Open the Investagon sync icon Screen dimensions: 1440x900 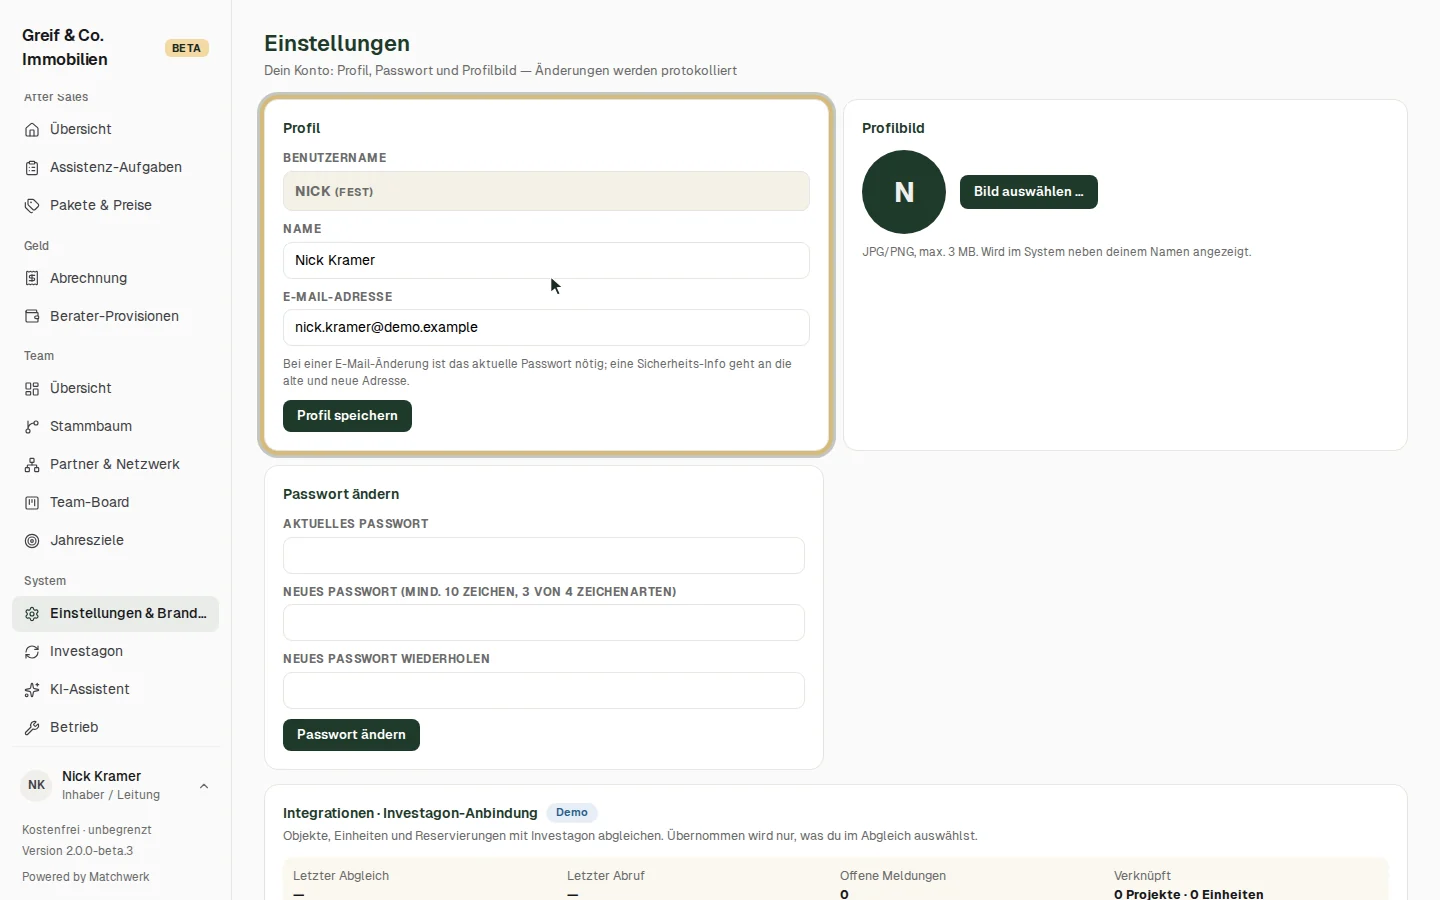point(32,652)
